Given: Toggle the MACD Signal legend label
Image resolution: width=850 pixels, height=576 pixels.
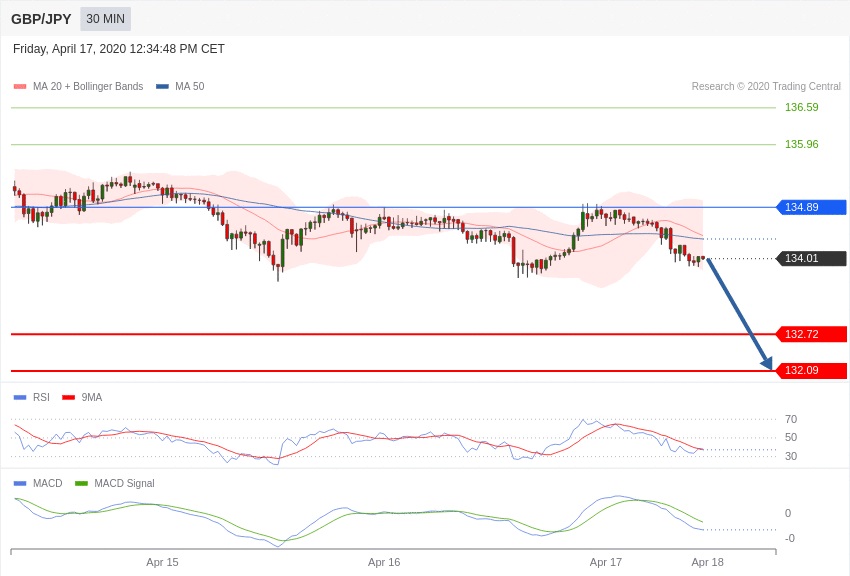Looking at the screenshot, I should (x=124, y=483).
